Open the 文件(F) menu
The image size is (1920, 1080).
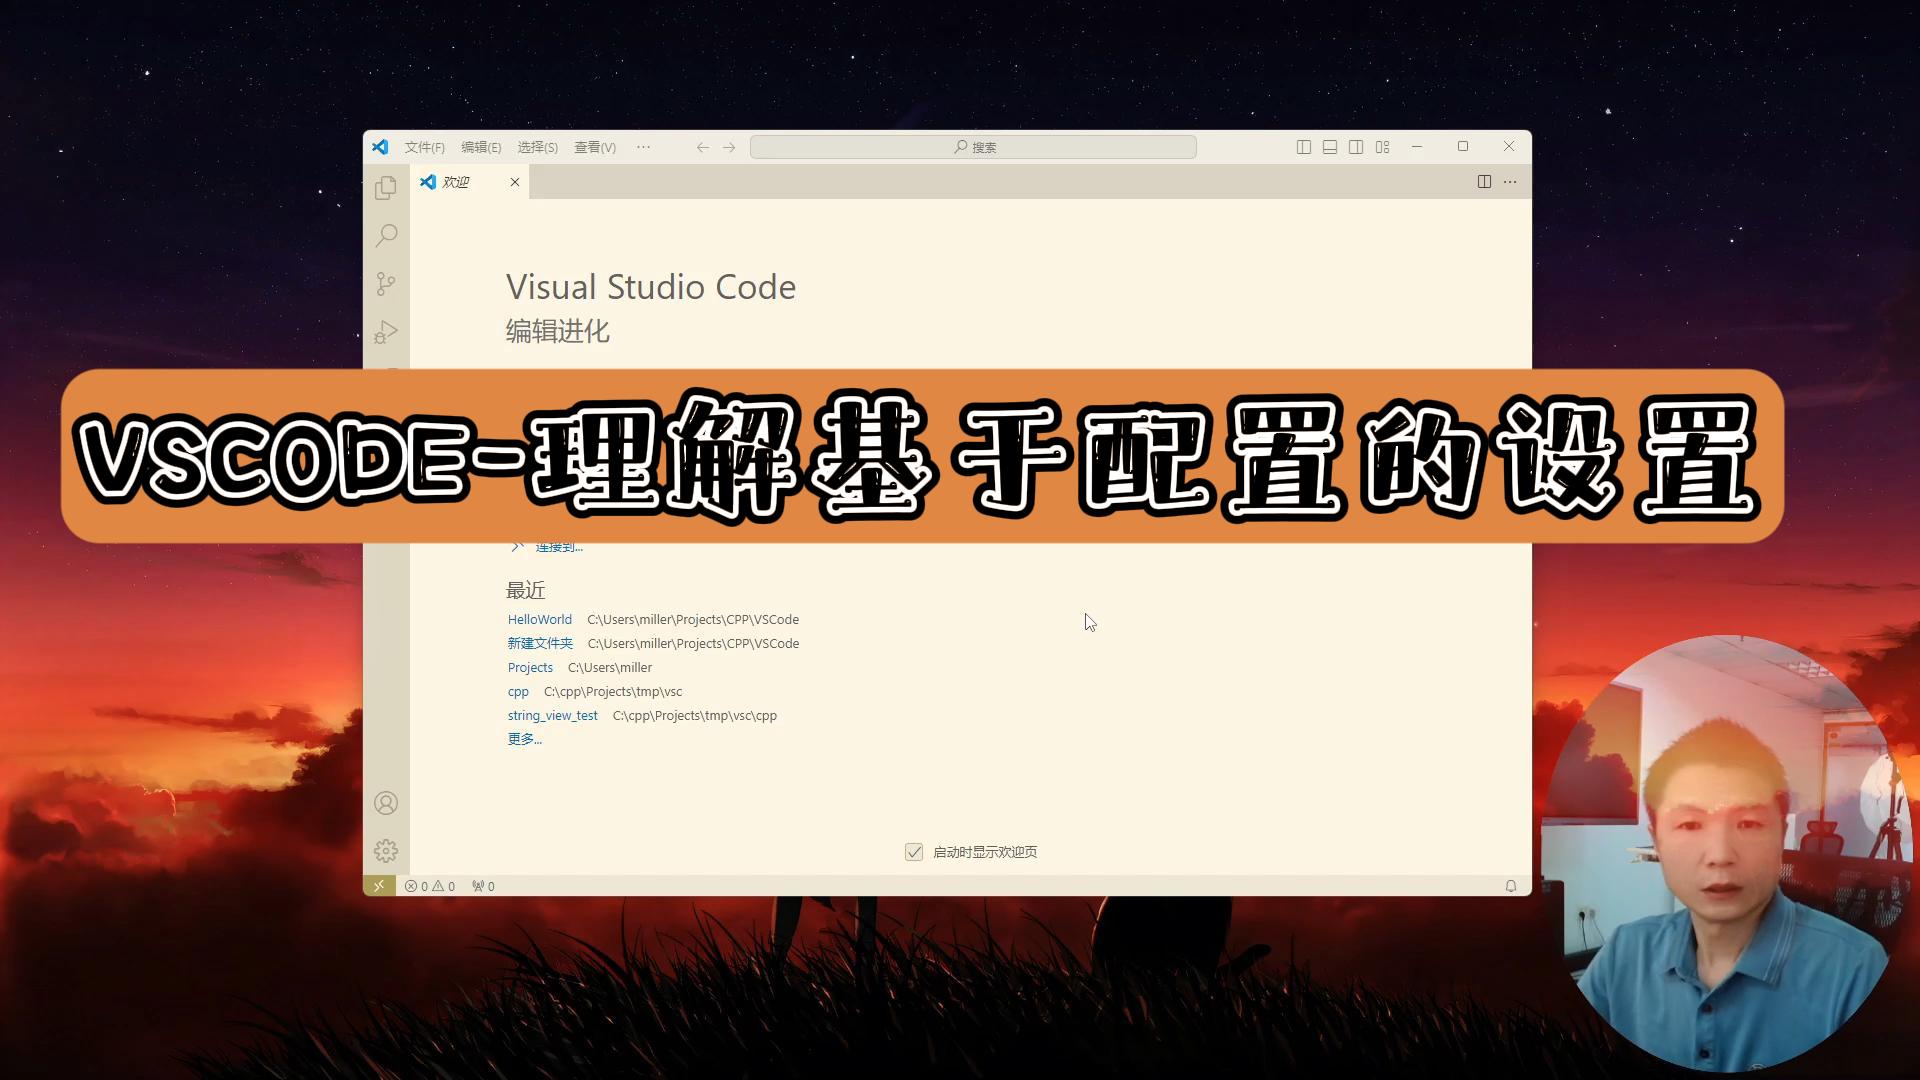(424, 147)
